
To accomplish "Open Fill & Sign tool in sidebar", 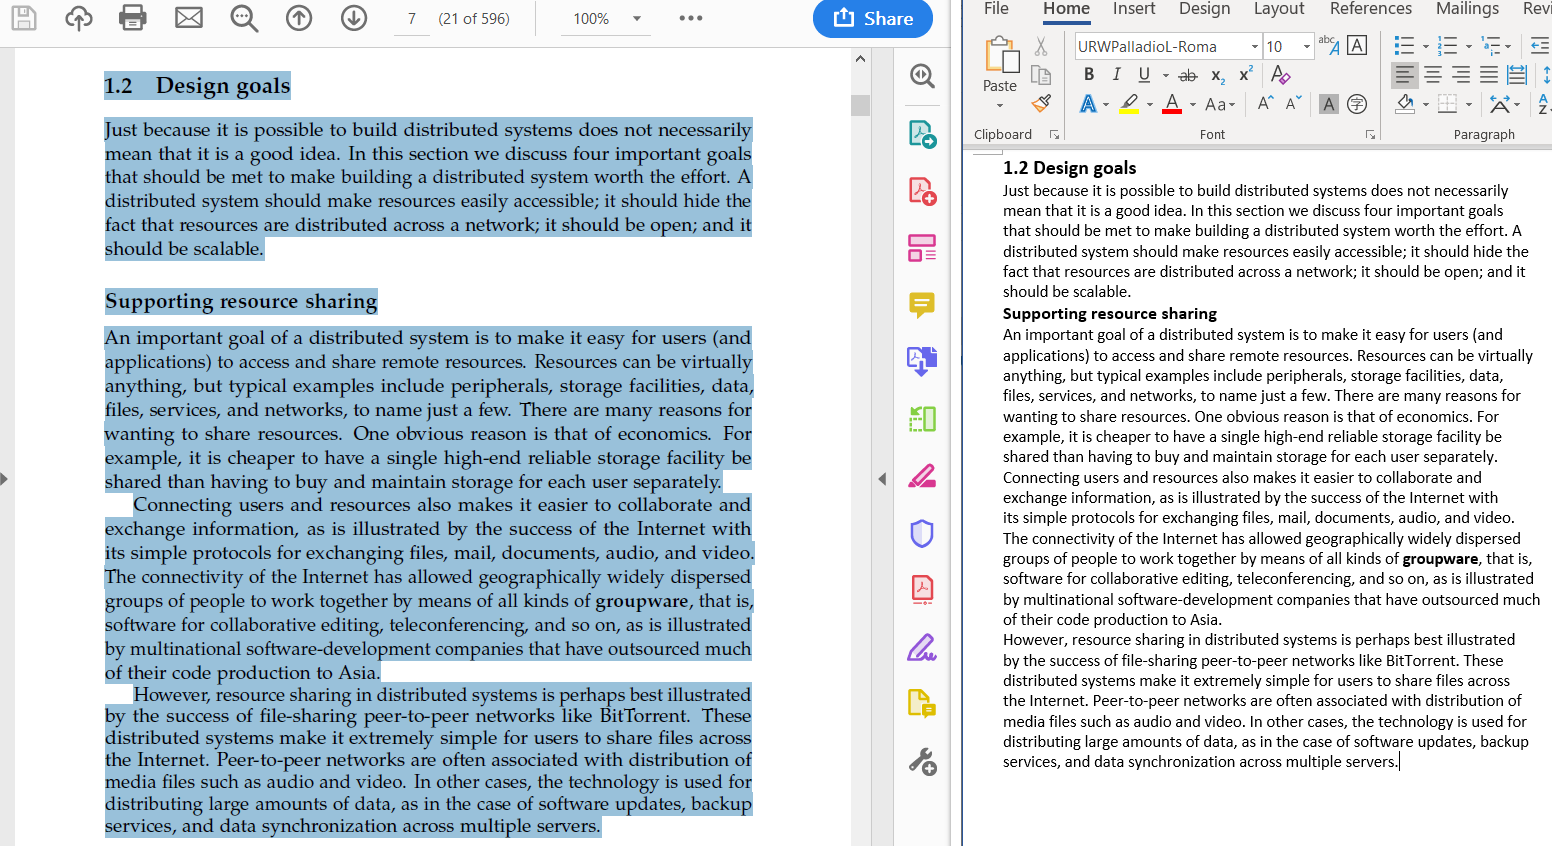I will click(x=922, y=648).
